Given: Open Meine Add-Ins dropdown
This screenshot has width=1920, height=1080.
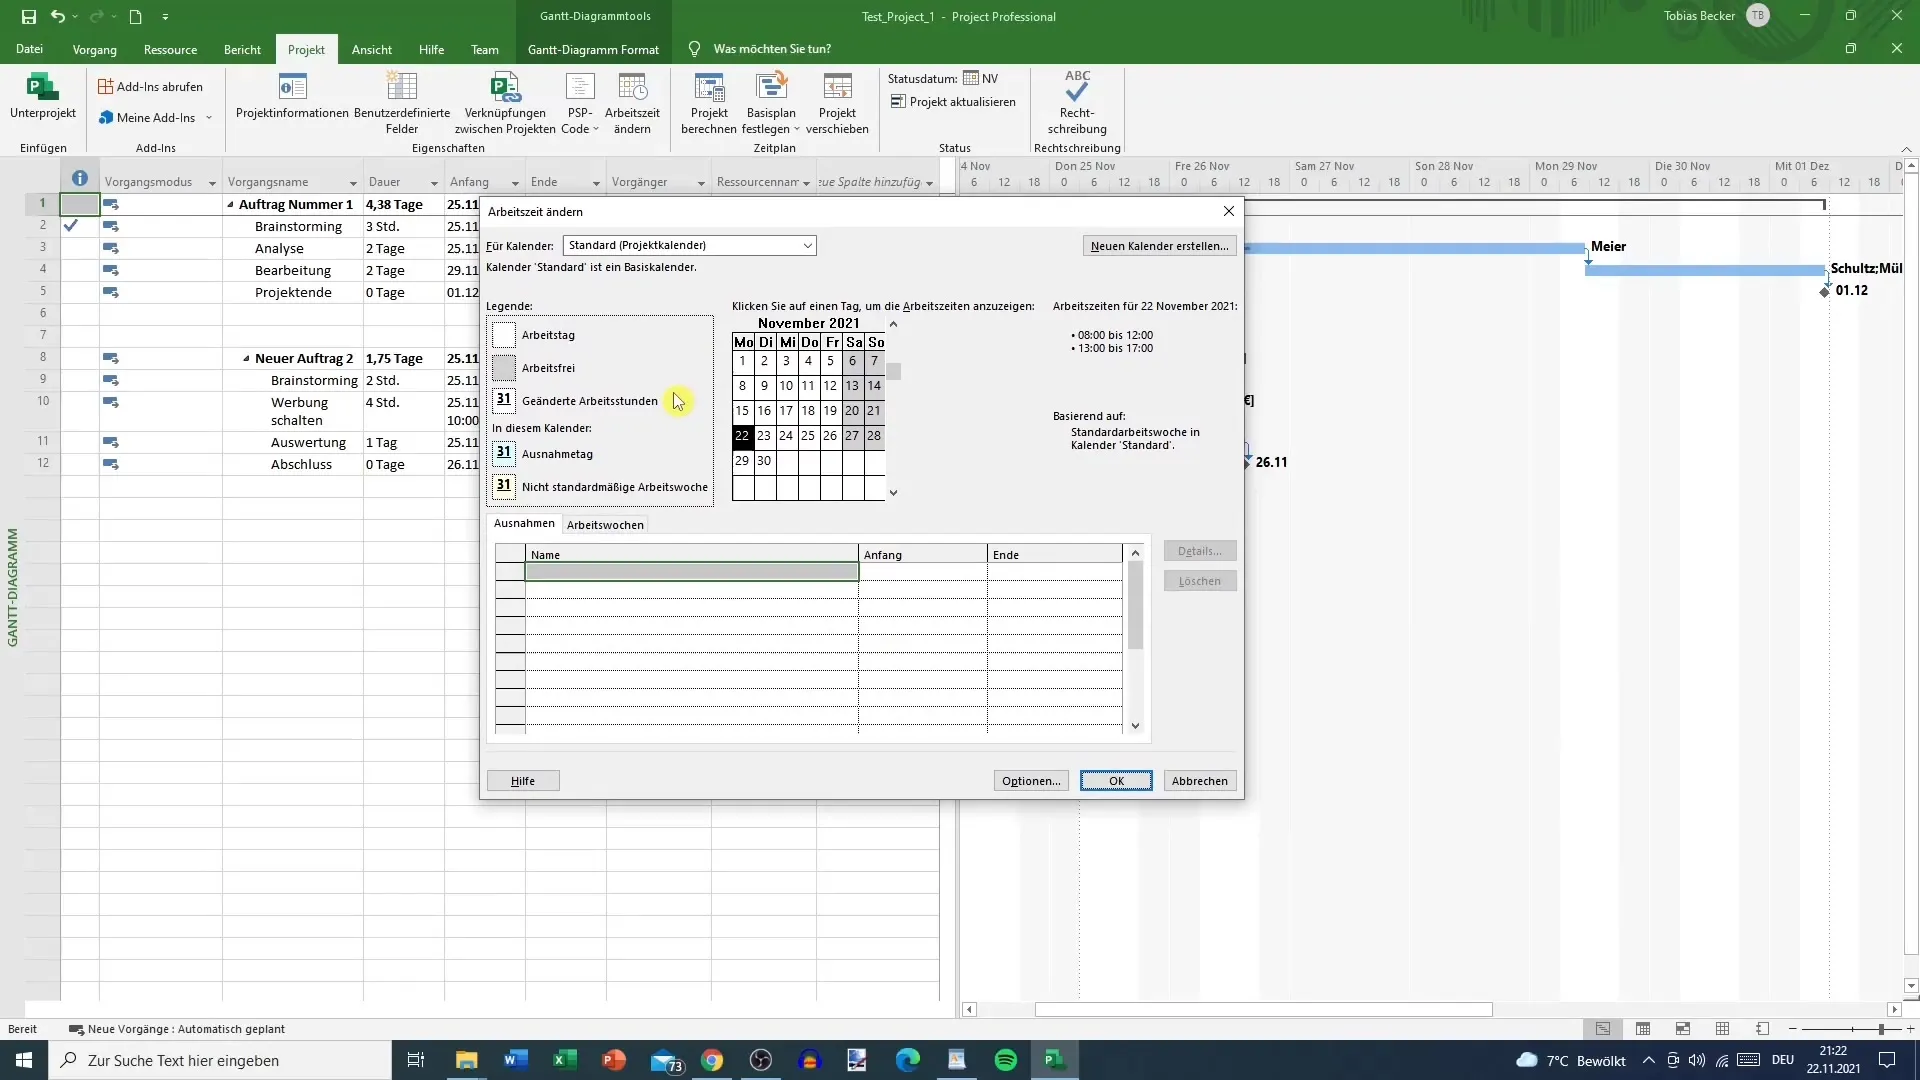Looking at the screenshot, I should [156, 118].
